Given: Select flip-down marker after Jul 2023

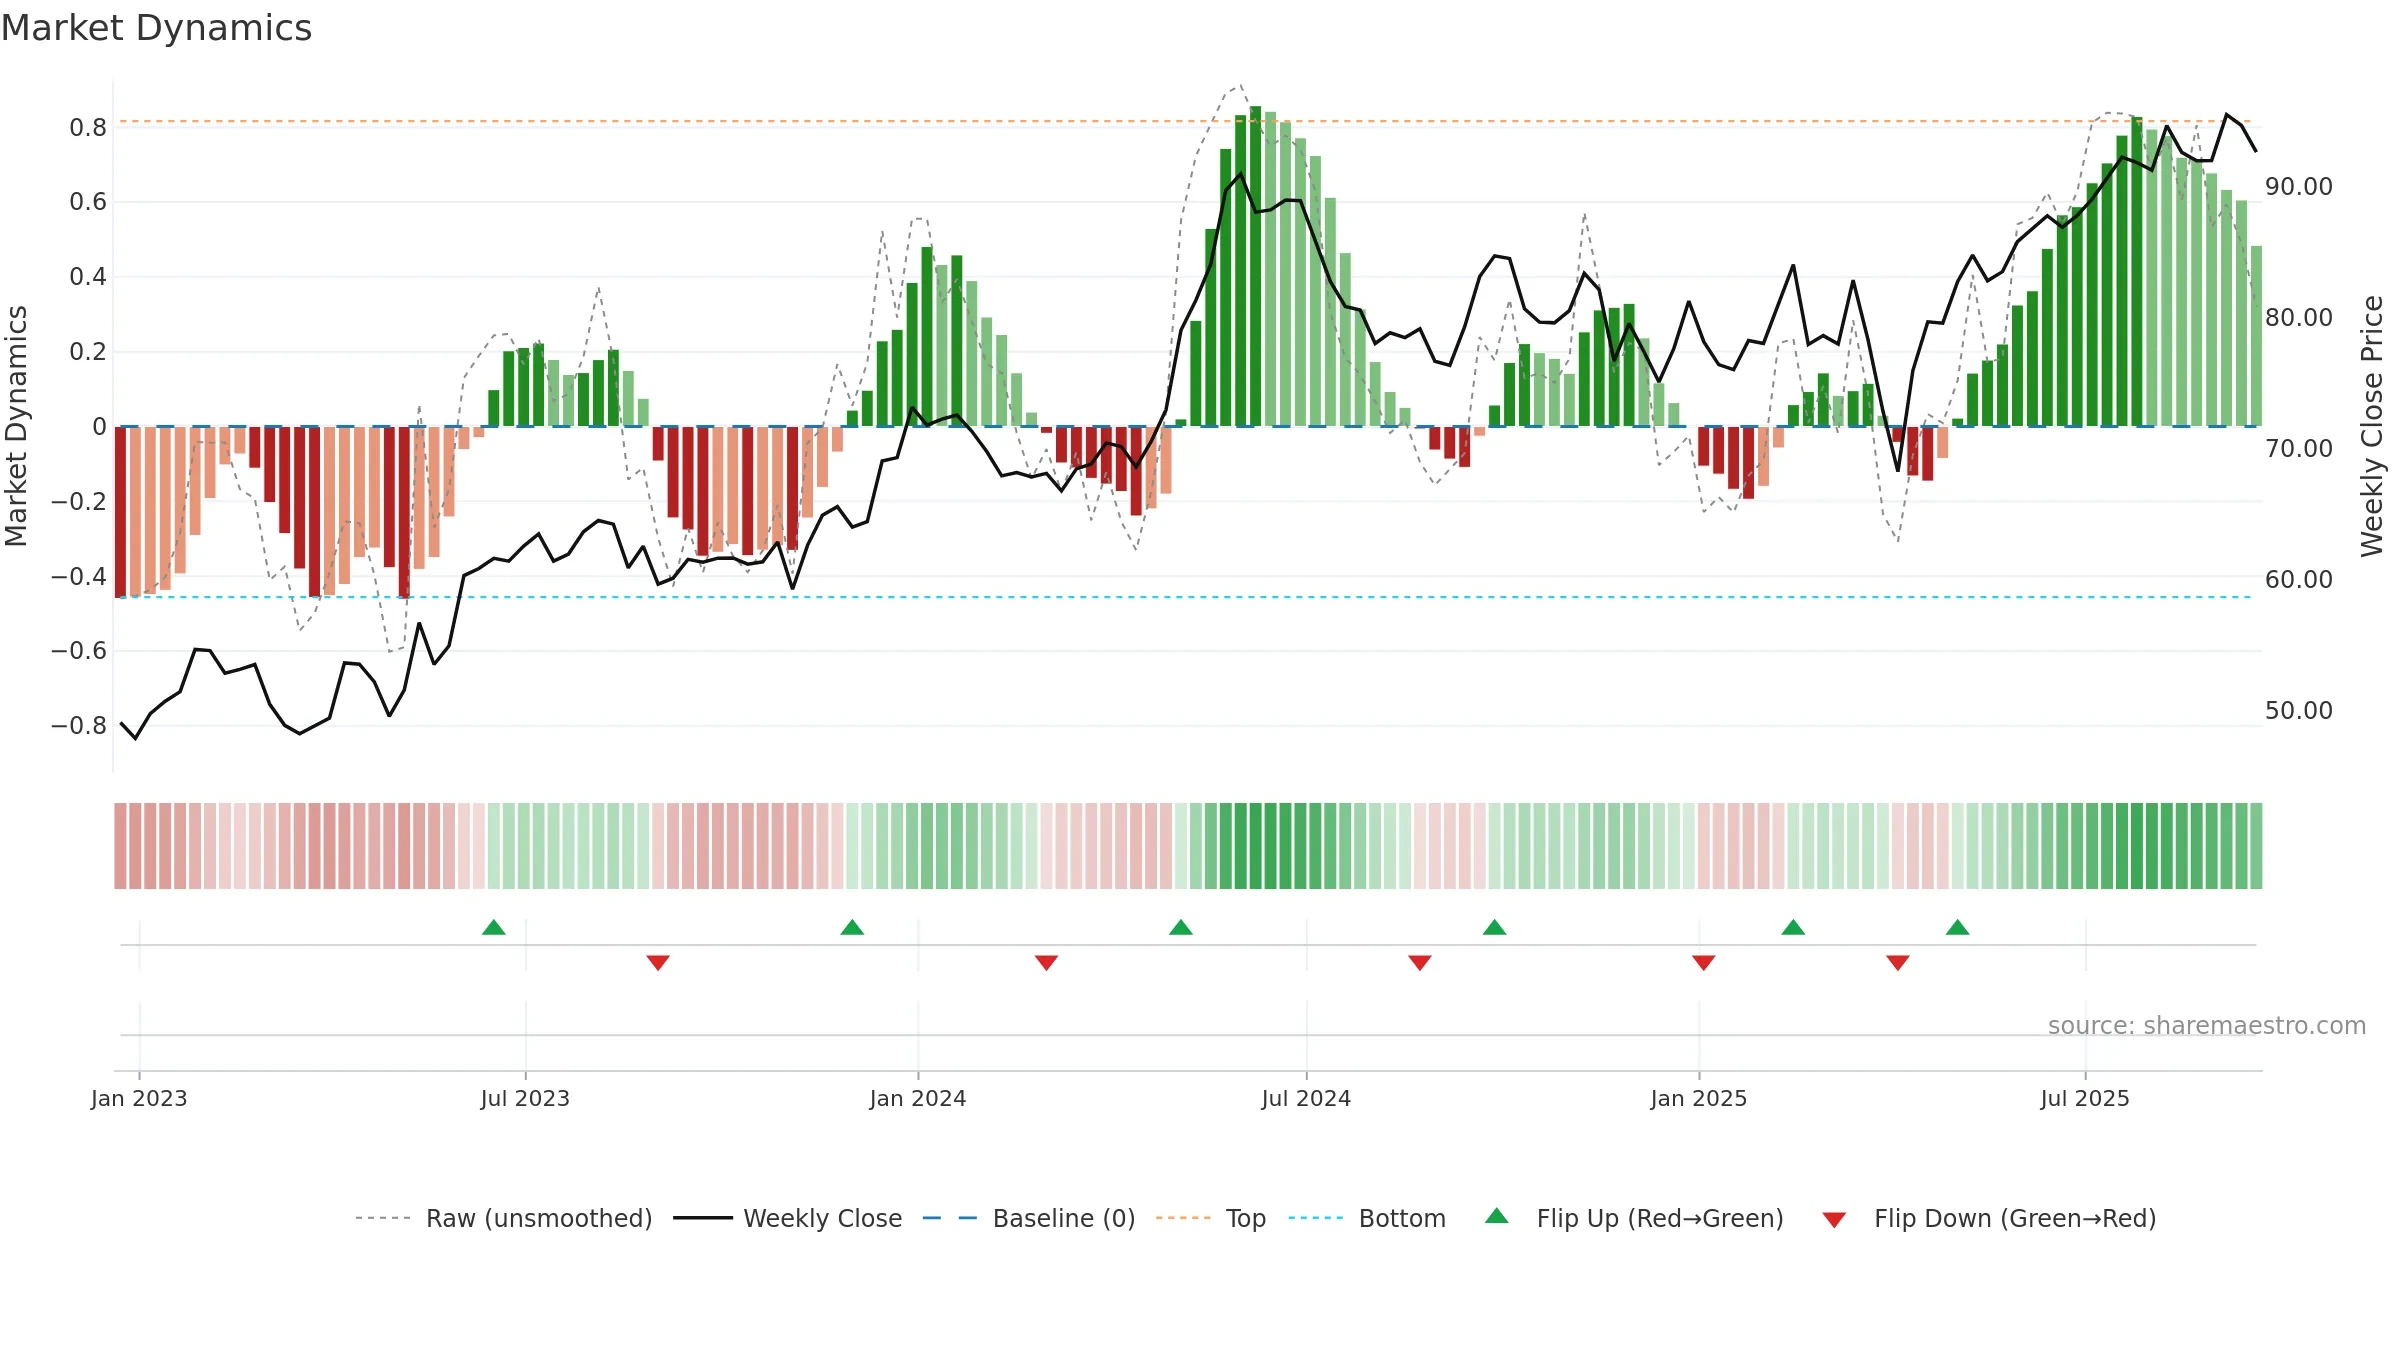Looking at the screenshot, I should pos(658,963).
